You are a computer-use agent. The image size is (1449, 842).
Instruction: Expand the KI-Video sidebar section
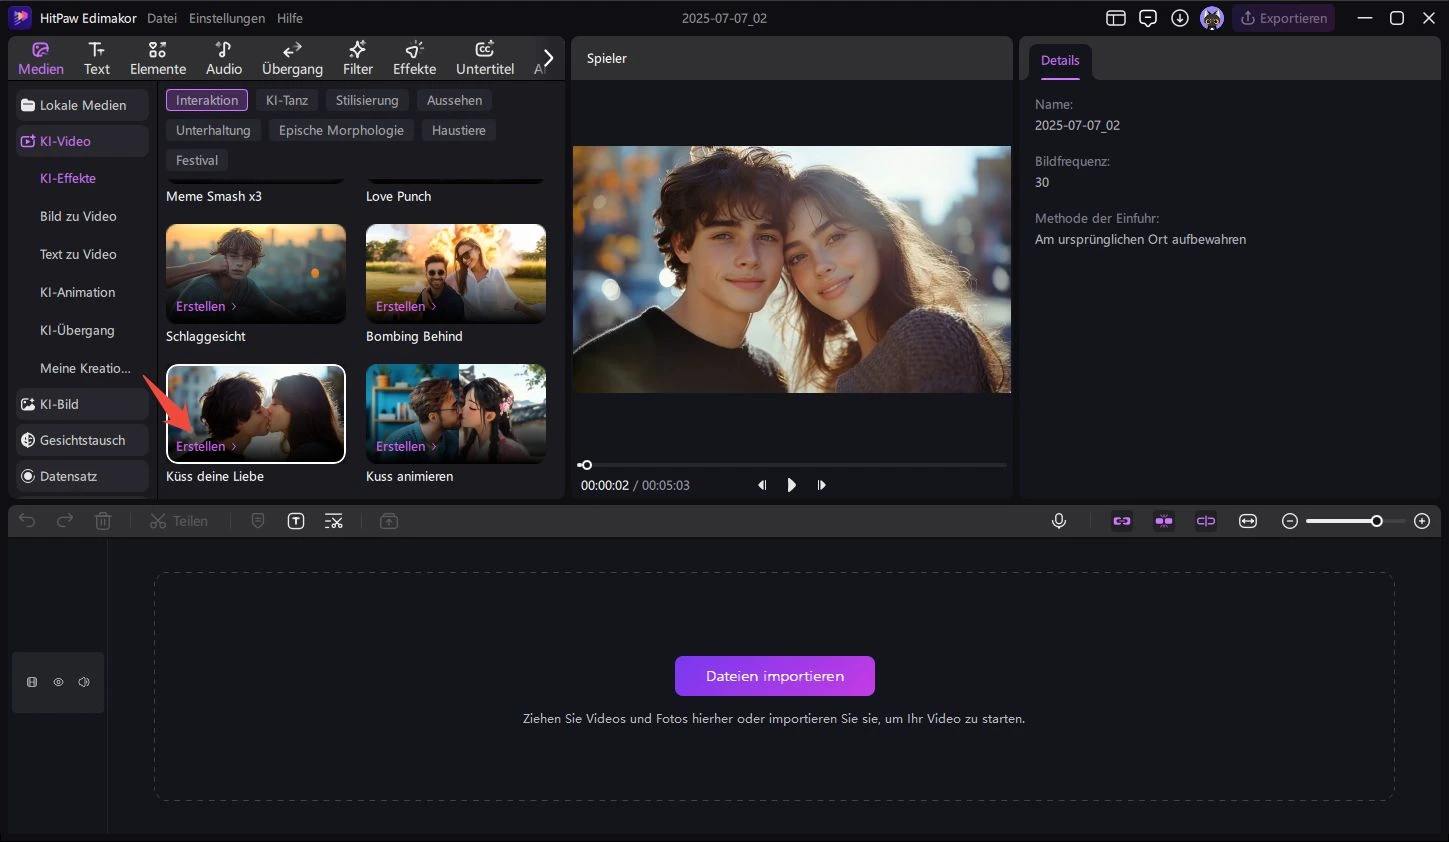coord(82,141)
